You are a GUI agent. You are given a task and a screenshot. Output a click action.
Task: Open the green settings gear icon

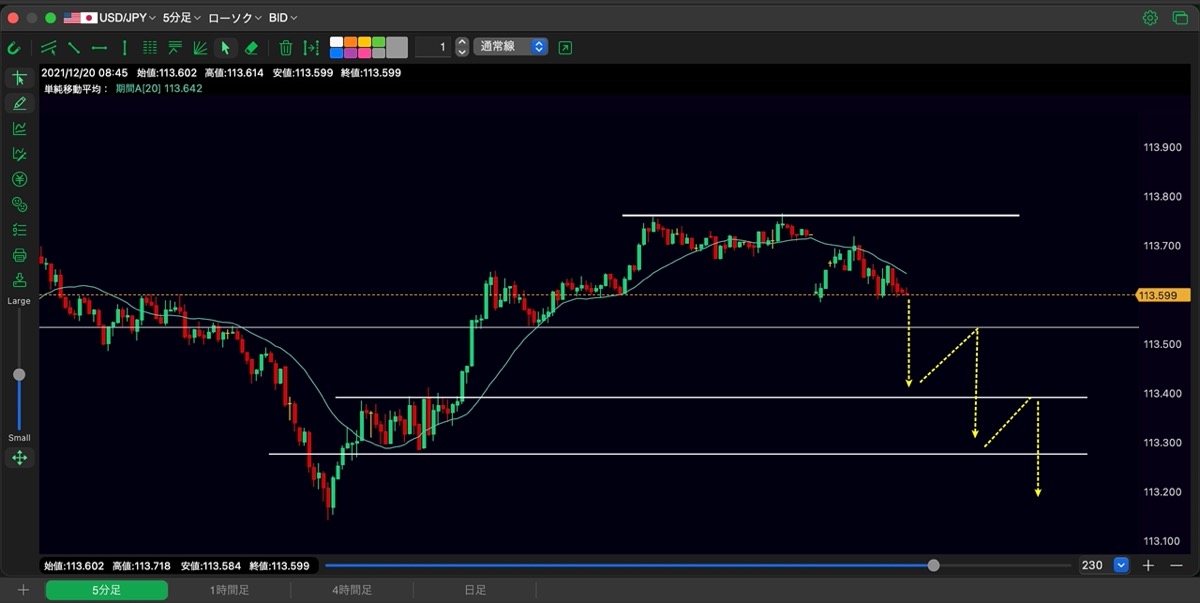1150,18
